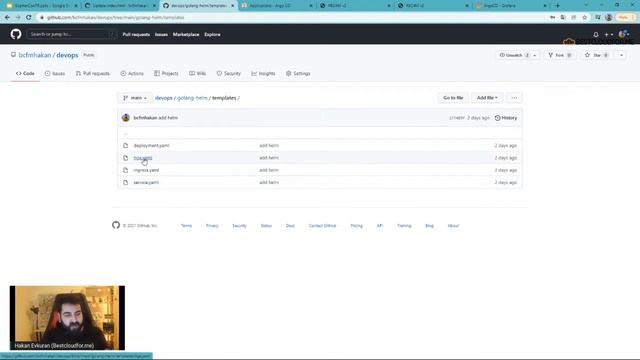This screenshot has width=640, height=360.
Task: Click the Terms footer link
Action: coord(186,226)
